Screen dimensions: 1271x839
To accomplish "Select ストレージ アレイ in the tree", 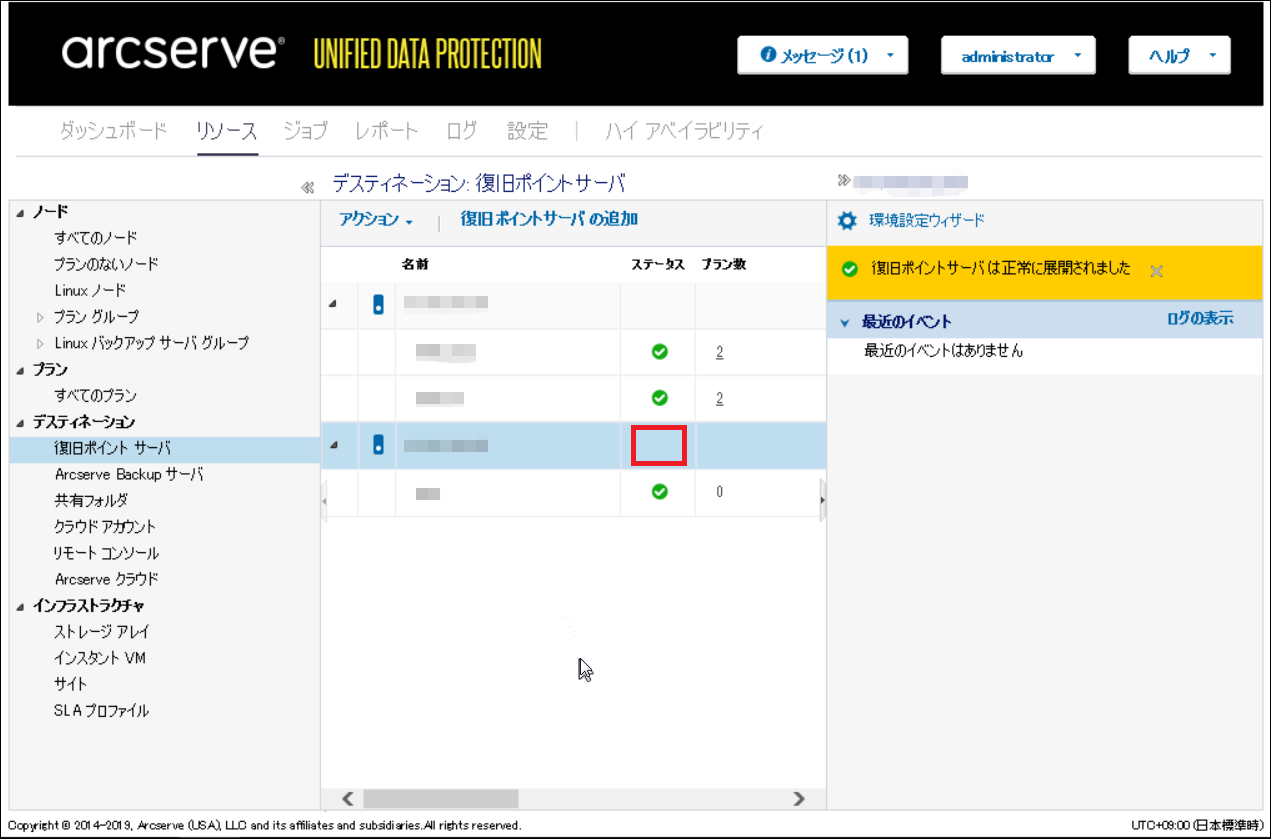I will [102, 632].
